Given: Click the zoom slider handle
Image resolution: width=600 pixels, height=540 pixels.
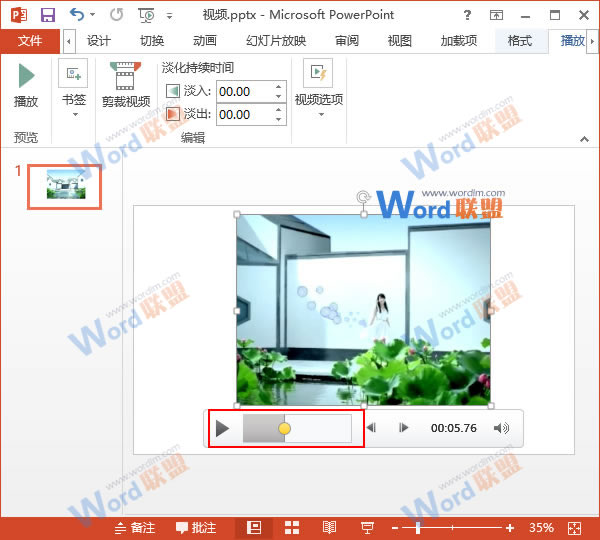Looking at the screenshot, I should pyautogui.click(x=418, y=528).
